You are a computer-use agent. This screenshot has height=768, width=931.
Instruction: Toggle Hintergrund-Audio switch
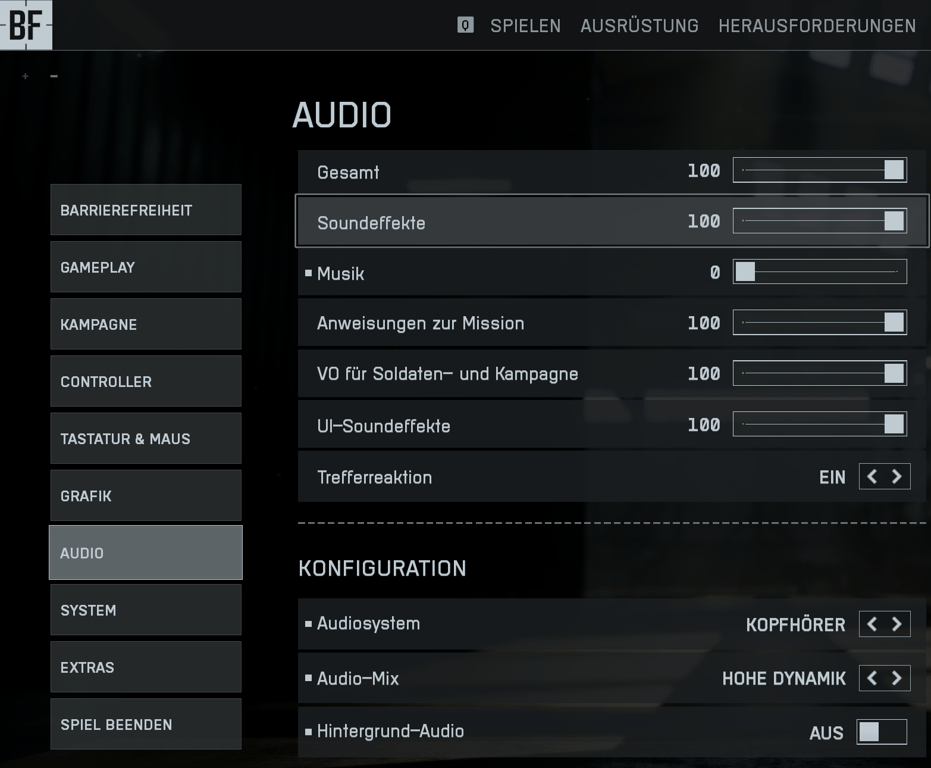(881, 732)
